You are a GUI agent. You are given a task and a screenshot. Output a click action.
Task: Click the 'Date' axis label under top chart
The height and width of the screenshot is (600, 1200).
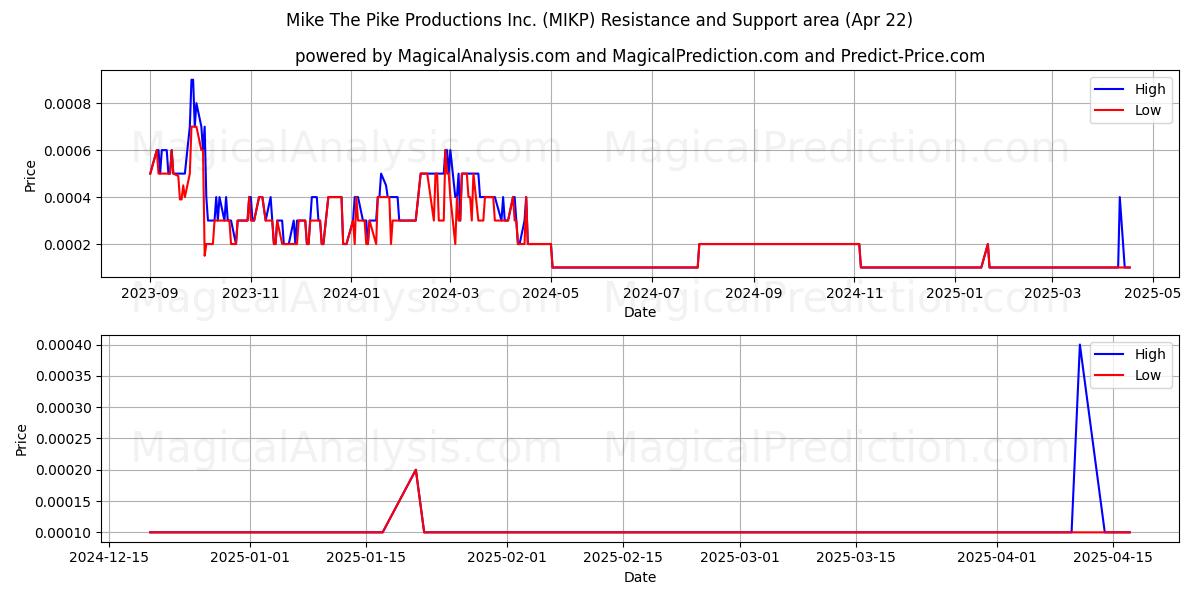click(639, 312)
